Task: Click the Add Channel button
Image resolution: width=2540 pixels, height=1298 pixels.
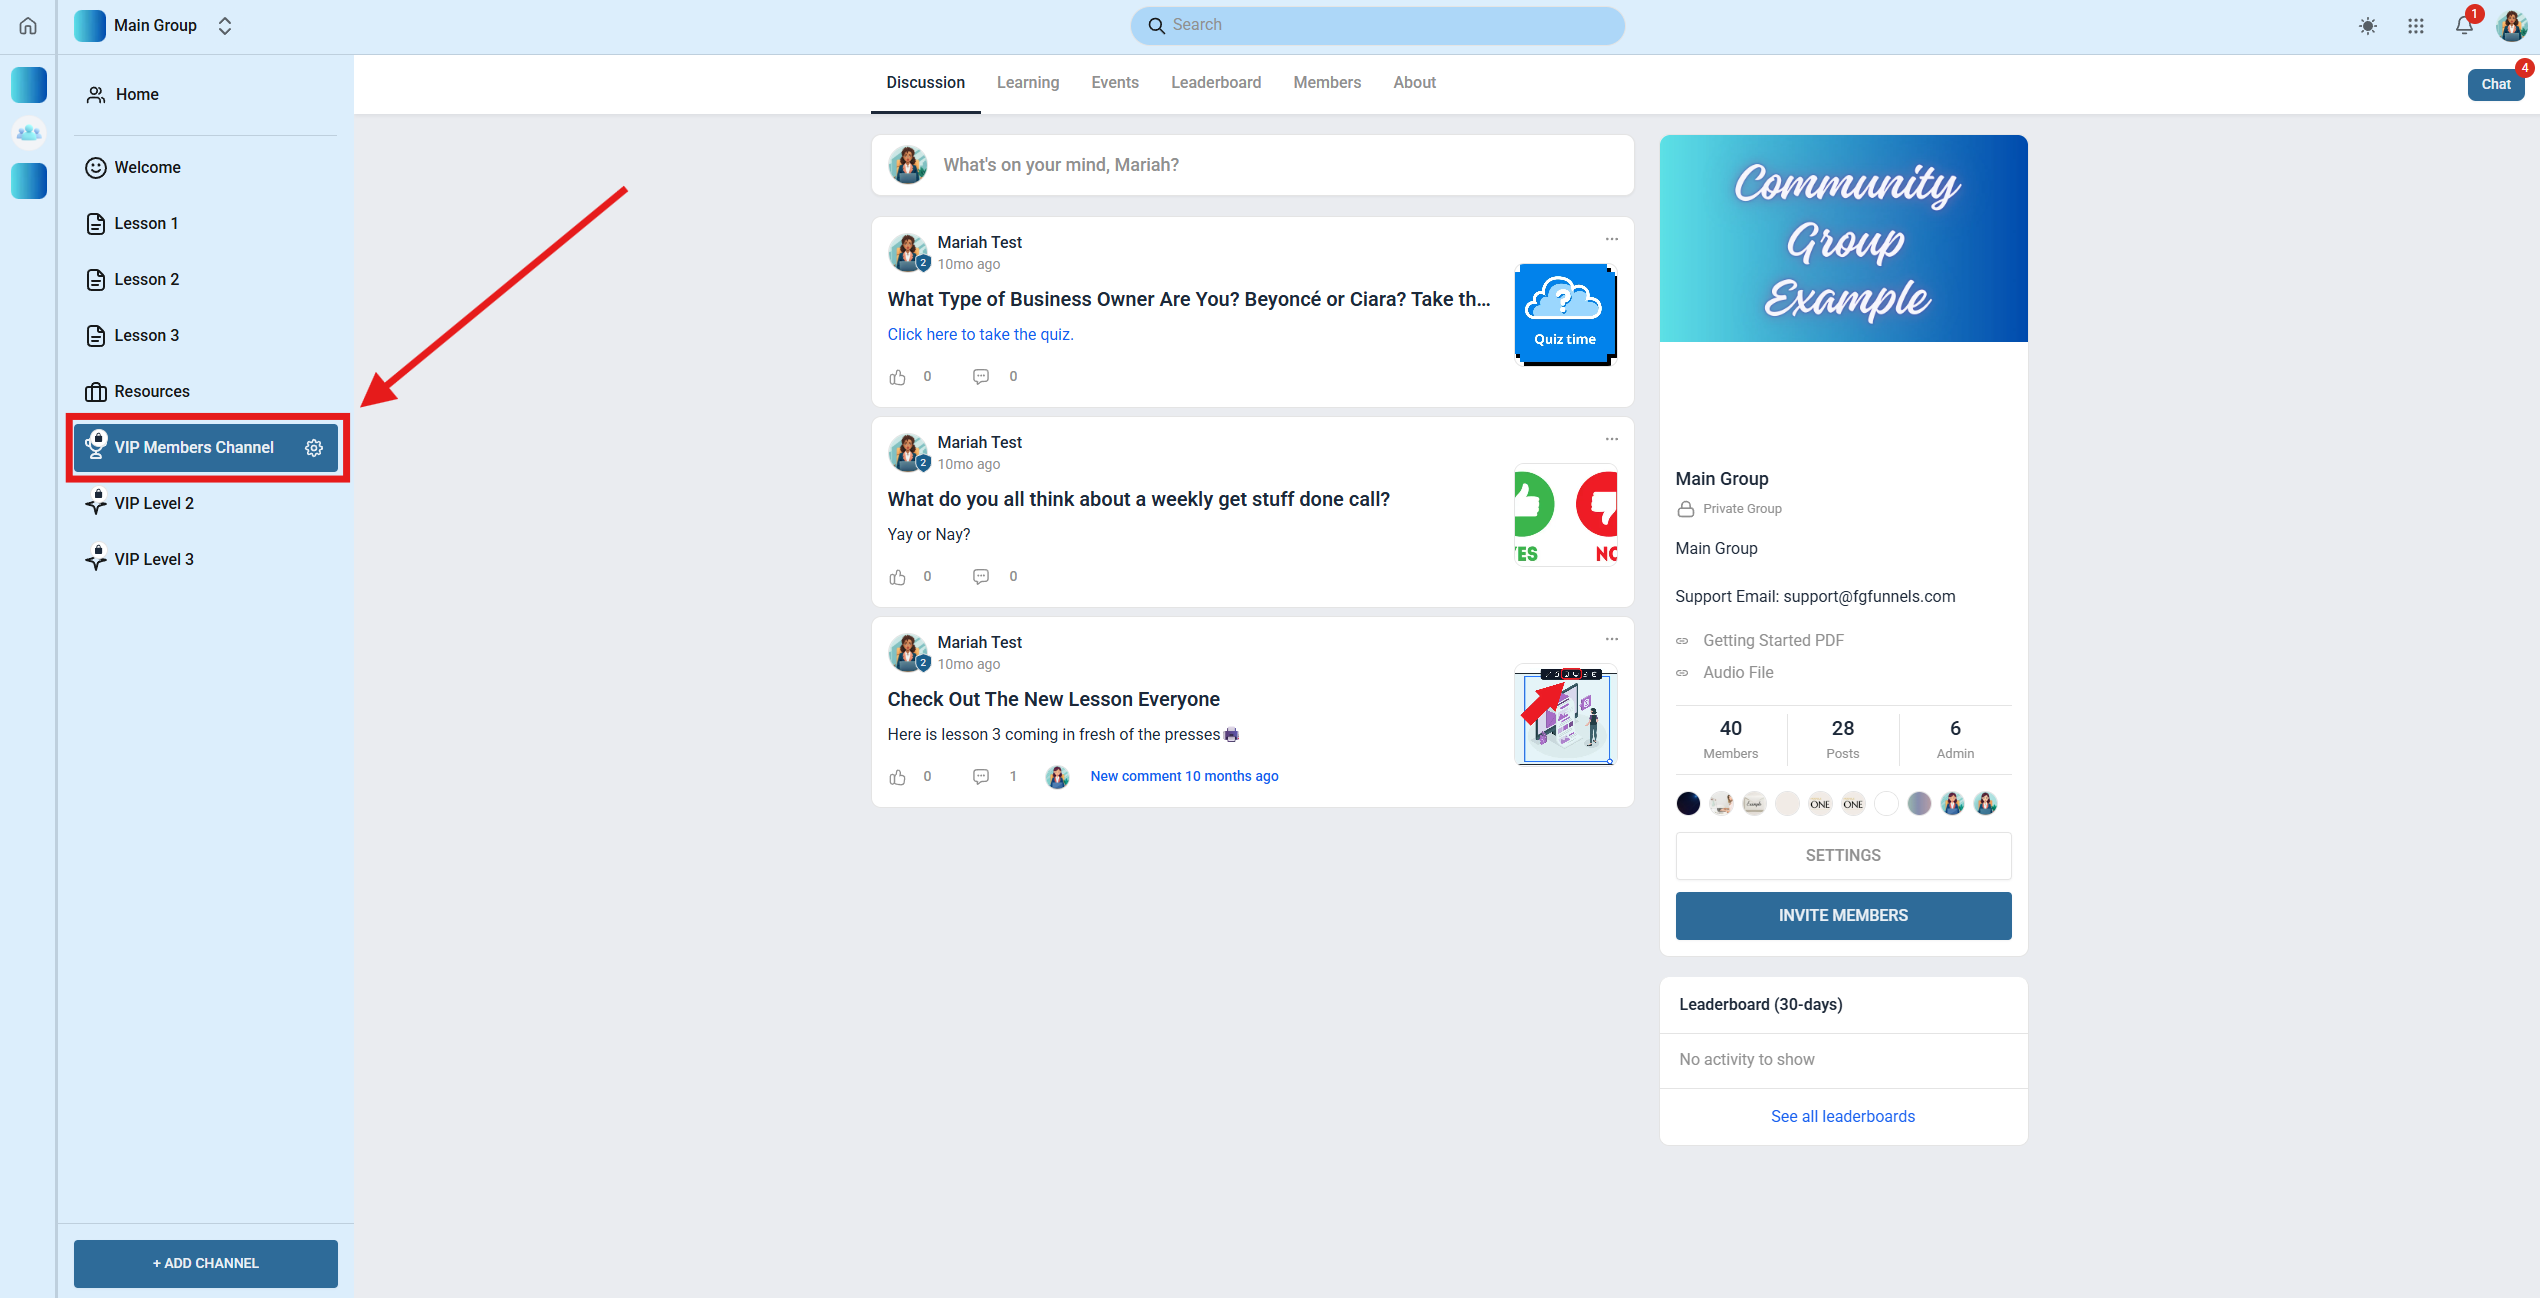Action: coord(205,1263)
